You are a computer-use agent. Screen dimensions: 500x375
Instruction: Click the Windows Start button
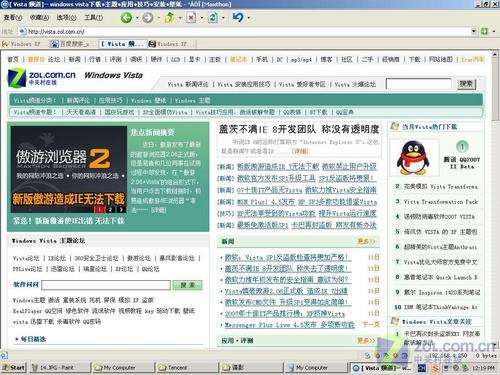[13, 367]
